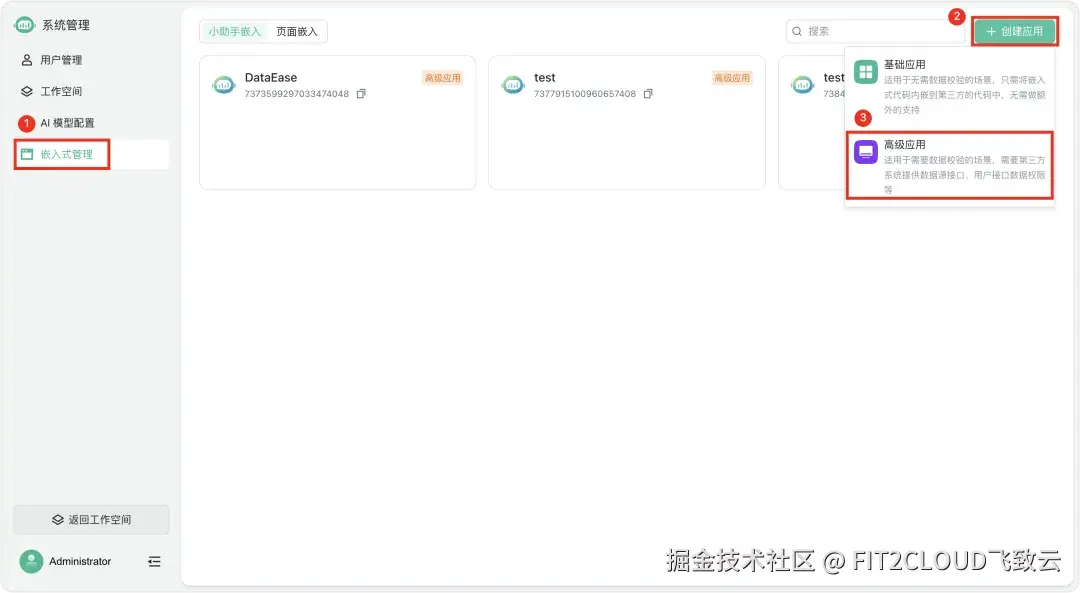1080x593 pixels.
Task: Choose 基础应用 from the dropdown
Action: (x=950, y=87)
